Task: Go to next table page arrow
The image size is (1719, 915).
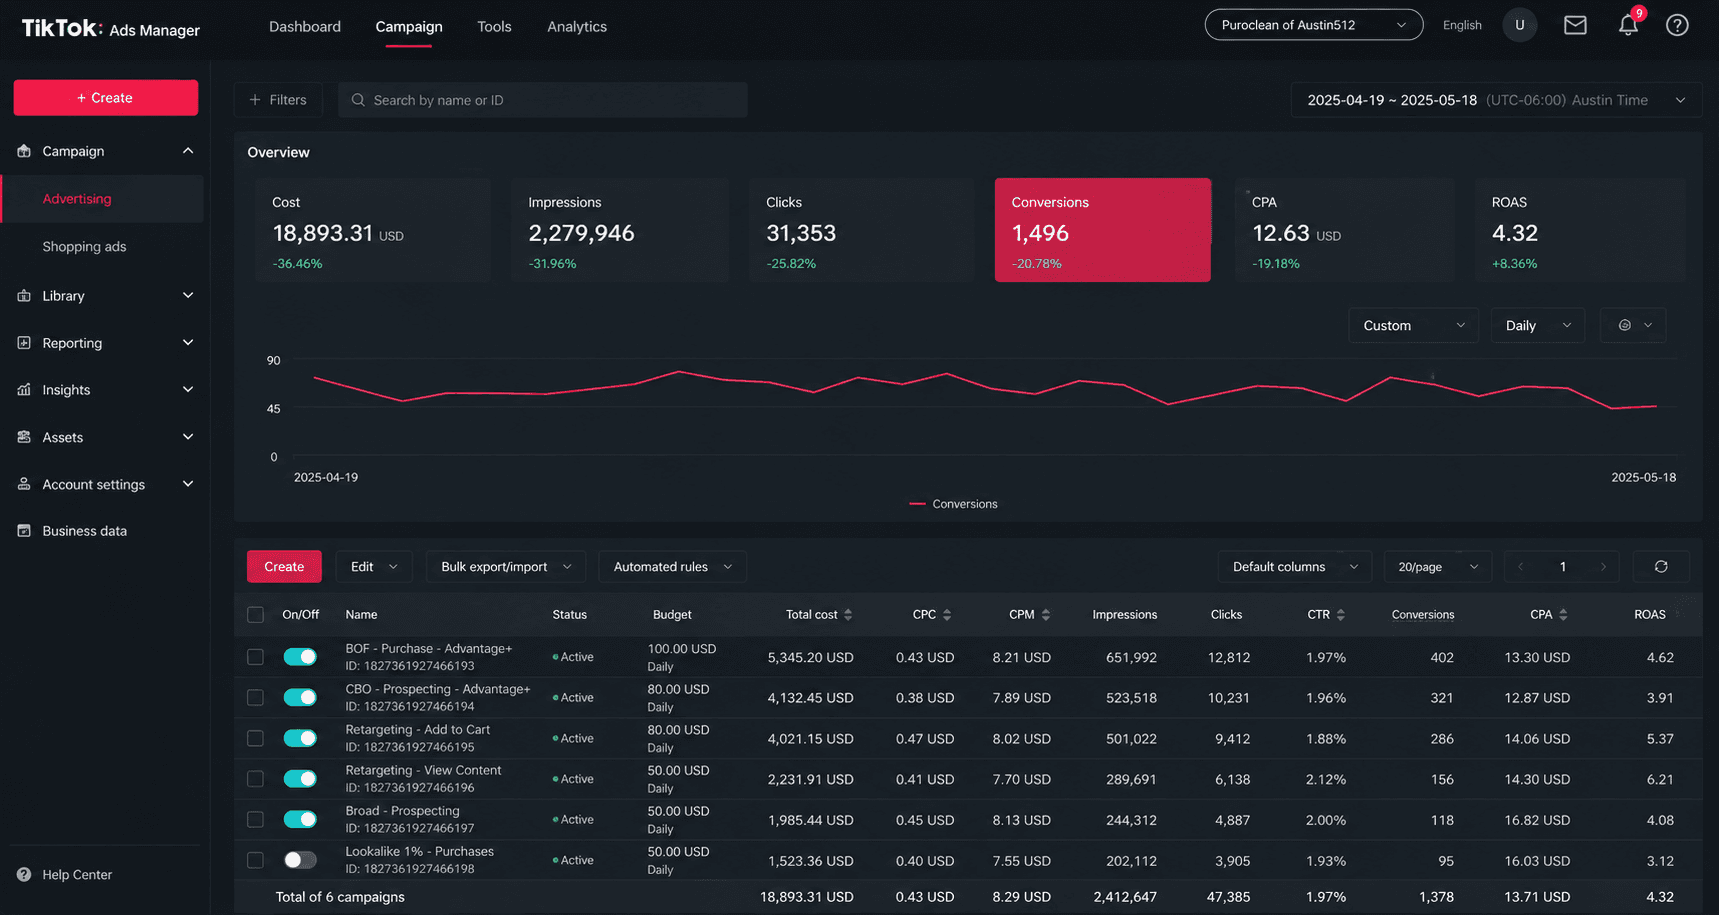Action: (x=1603, y=567)
